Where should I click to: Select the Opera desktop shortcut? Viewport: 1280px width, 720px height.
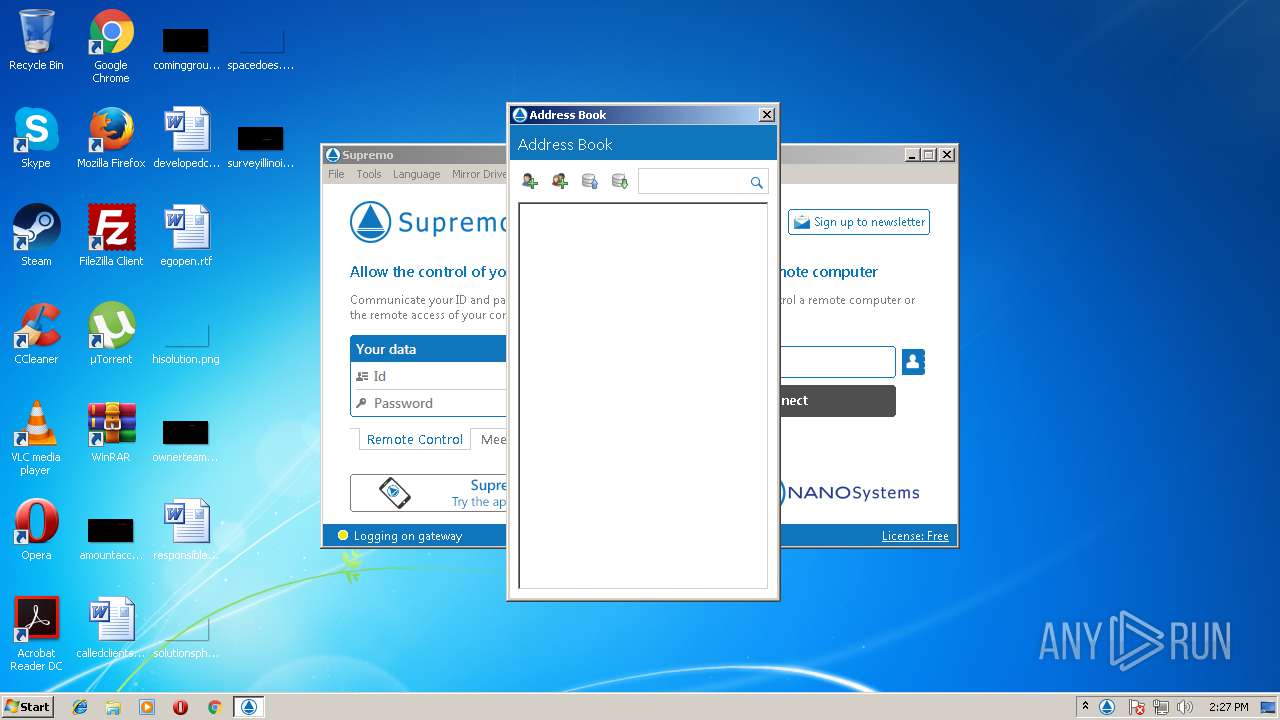[x=36, y=530]
